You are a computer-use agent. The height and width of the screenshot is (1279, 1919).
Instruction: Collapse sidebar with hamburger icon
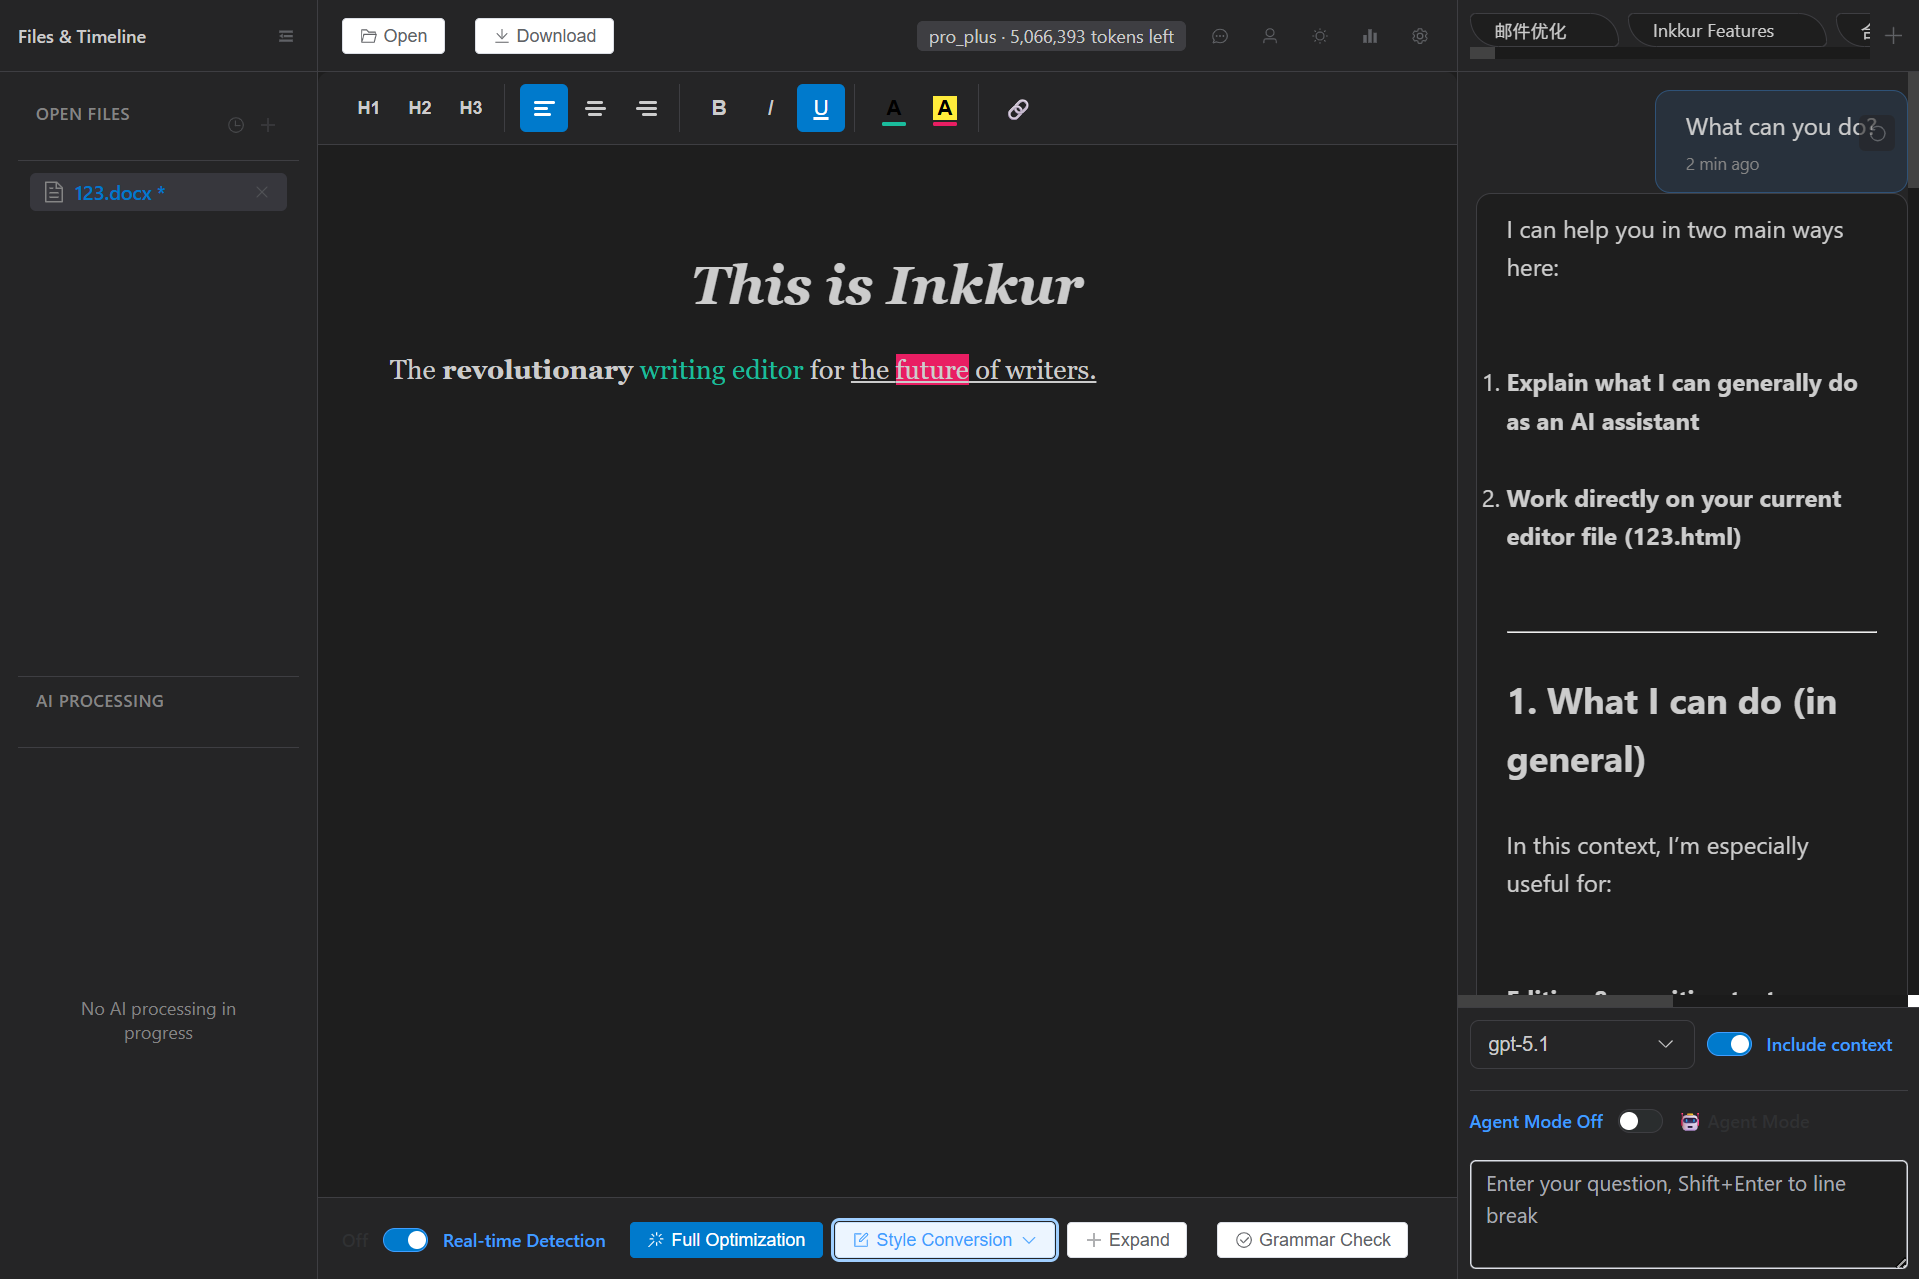285,36
